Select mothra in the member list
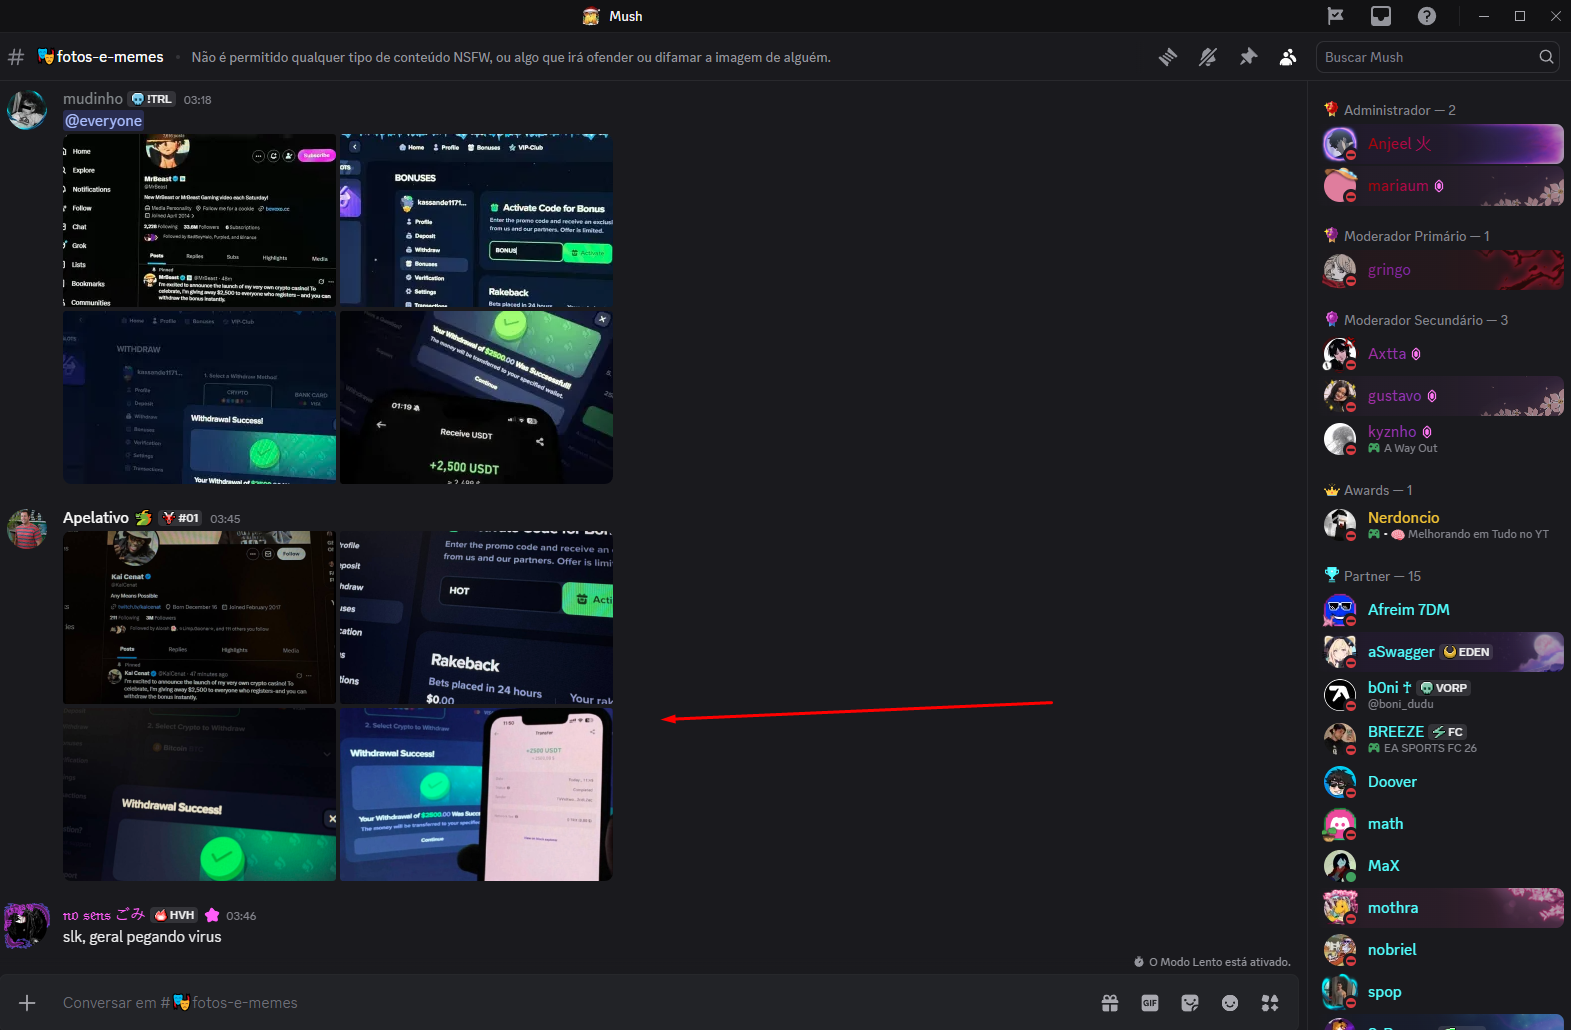 [x=1443, y=908]
